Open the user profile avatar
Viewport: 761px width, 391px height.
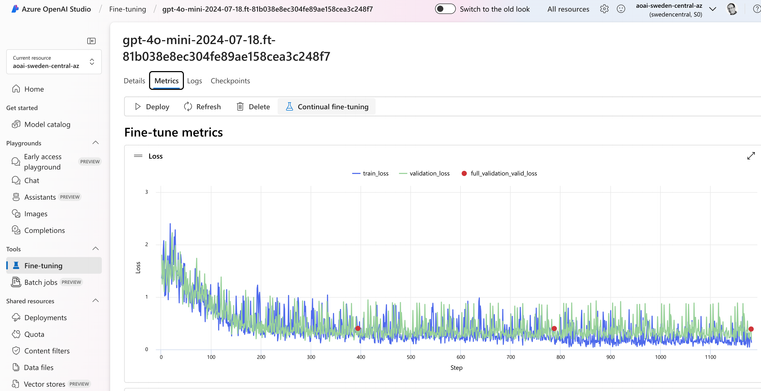(732, 9)
